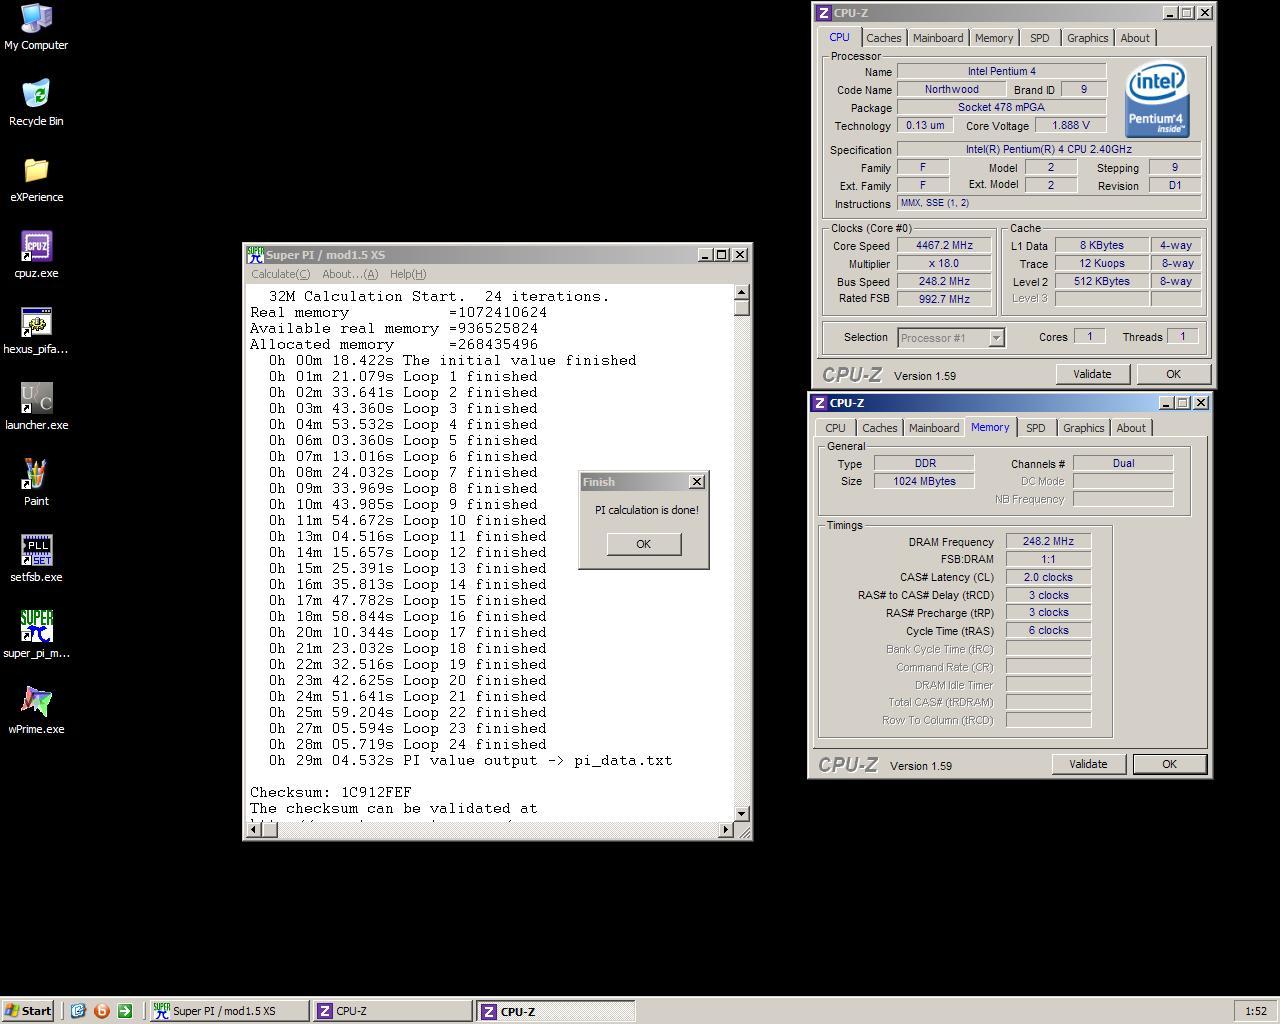This screenshot has width=1280, height=1024.
Task: Switch to CPU tab in lower CPU-Z
Action: click(x=835, y=428)
